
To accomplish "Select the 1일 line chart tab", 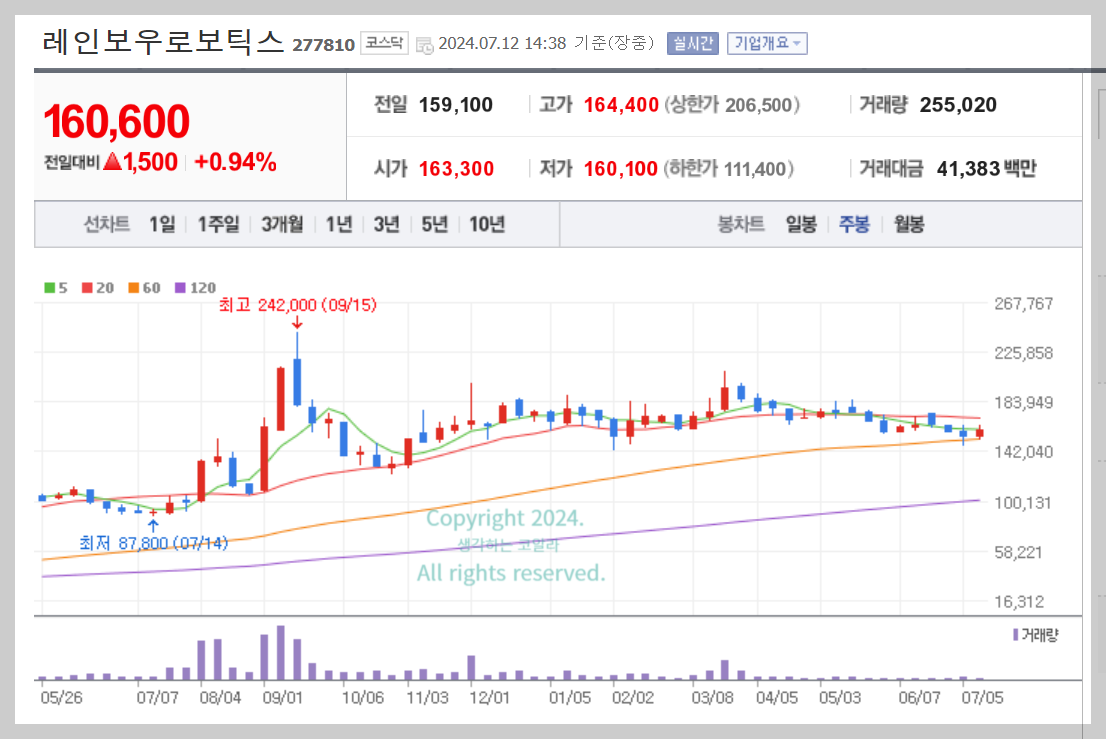I will pyautogui.click(x=162, y=224).
